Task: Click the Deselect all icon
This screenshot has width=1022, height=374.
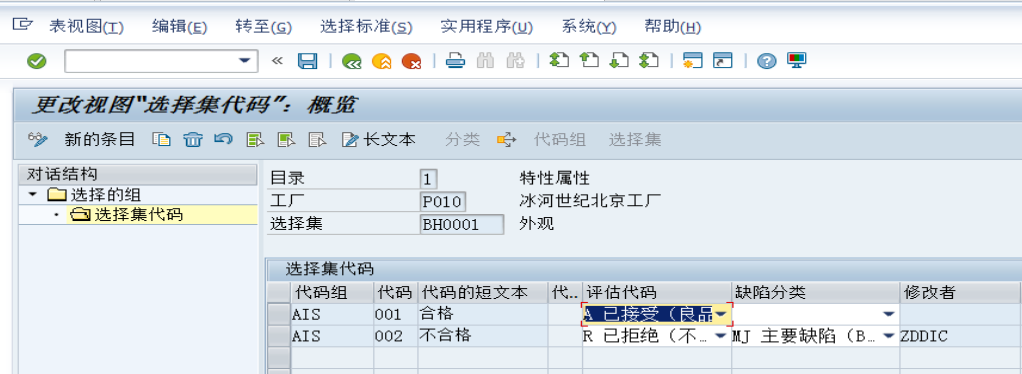Action: coord(317,139)
